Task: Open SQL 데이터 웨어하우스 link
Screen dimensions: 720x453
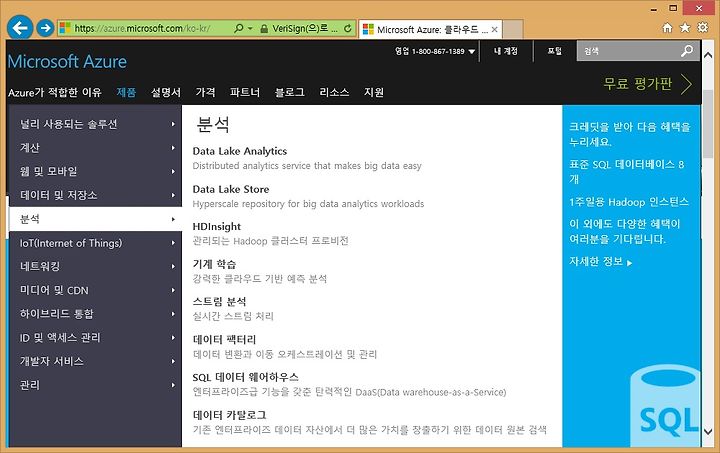Action: pos(246,377)
